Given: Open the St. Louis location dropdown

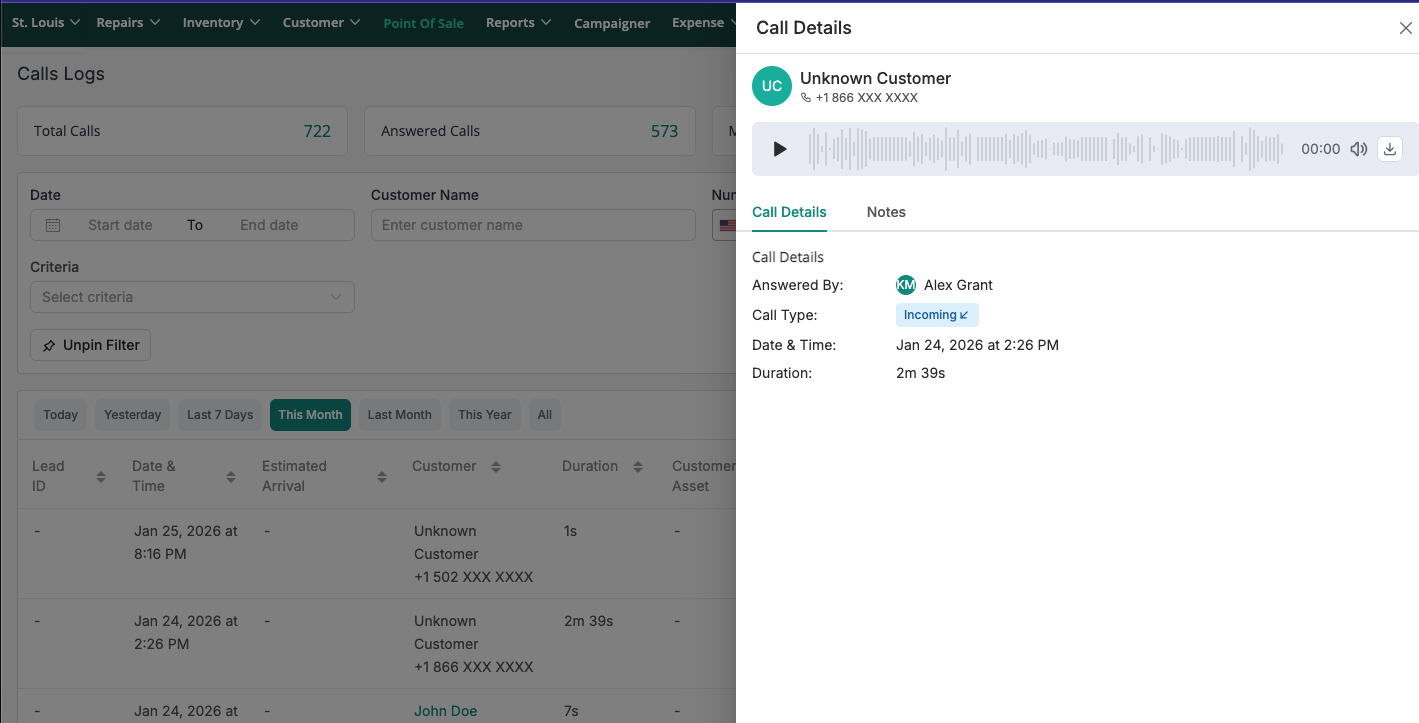Looking at the screenshot, I should [x=46, y=23].
